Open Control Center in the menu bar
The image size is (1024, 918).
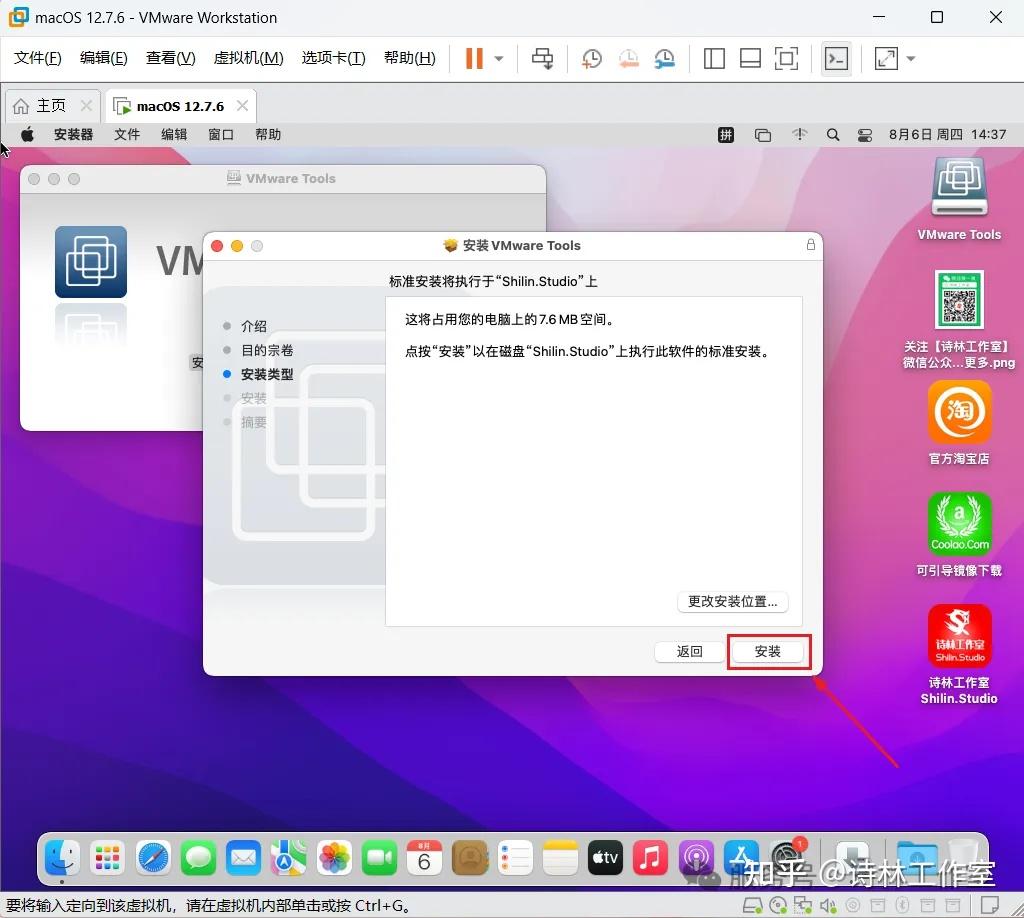click(865, 135)
